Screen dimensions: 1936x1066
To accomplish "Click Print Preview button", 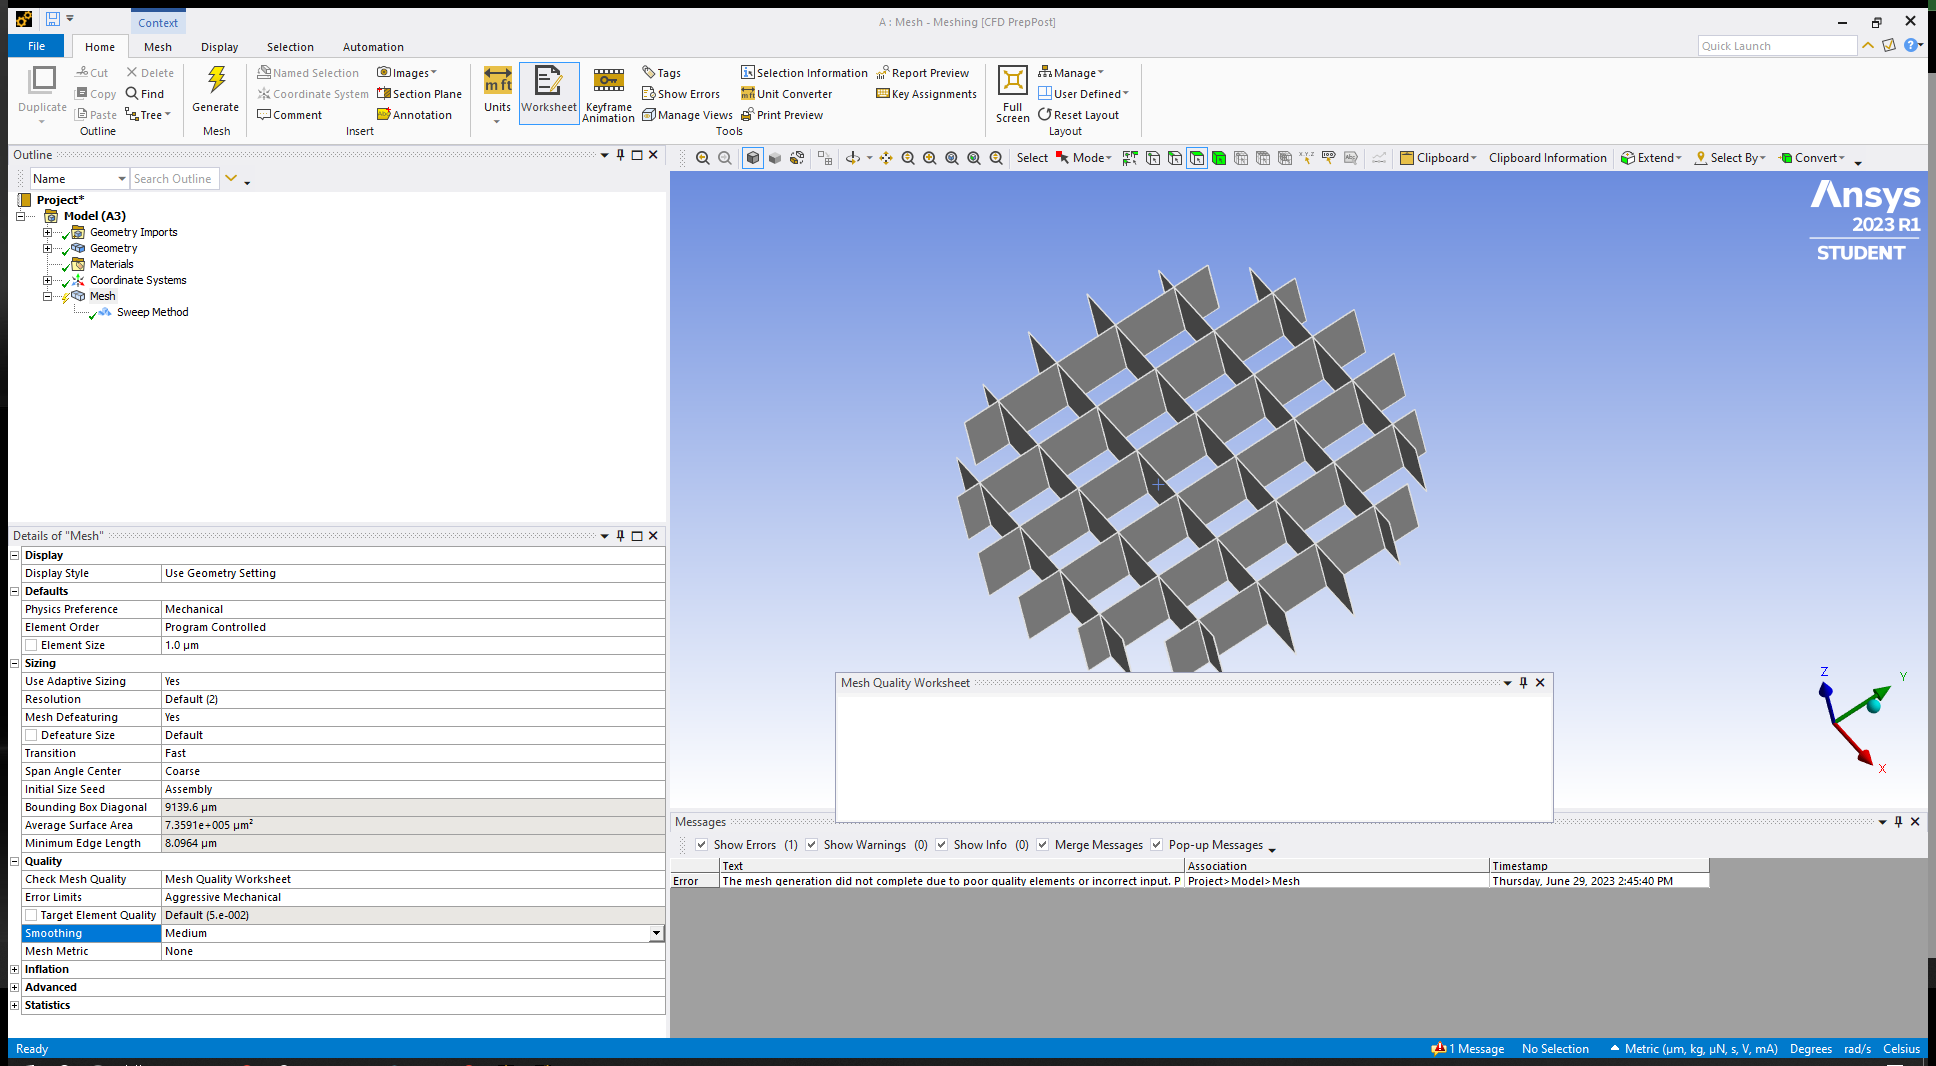I will point(782,115).
